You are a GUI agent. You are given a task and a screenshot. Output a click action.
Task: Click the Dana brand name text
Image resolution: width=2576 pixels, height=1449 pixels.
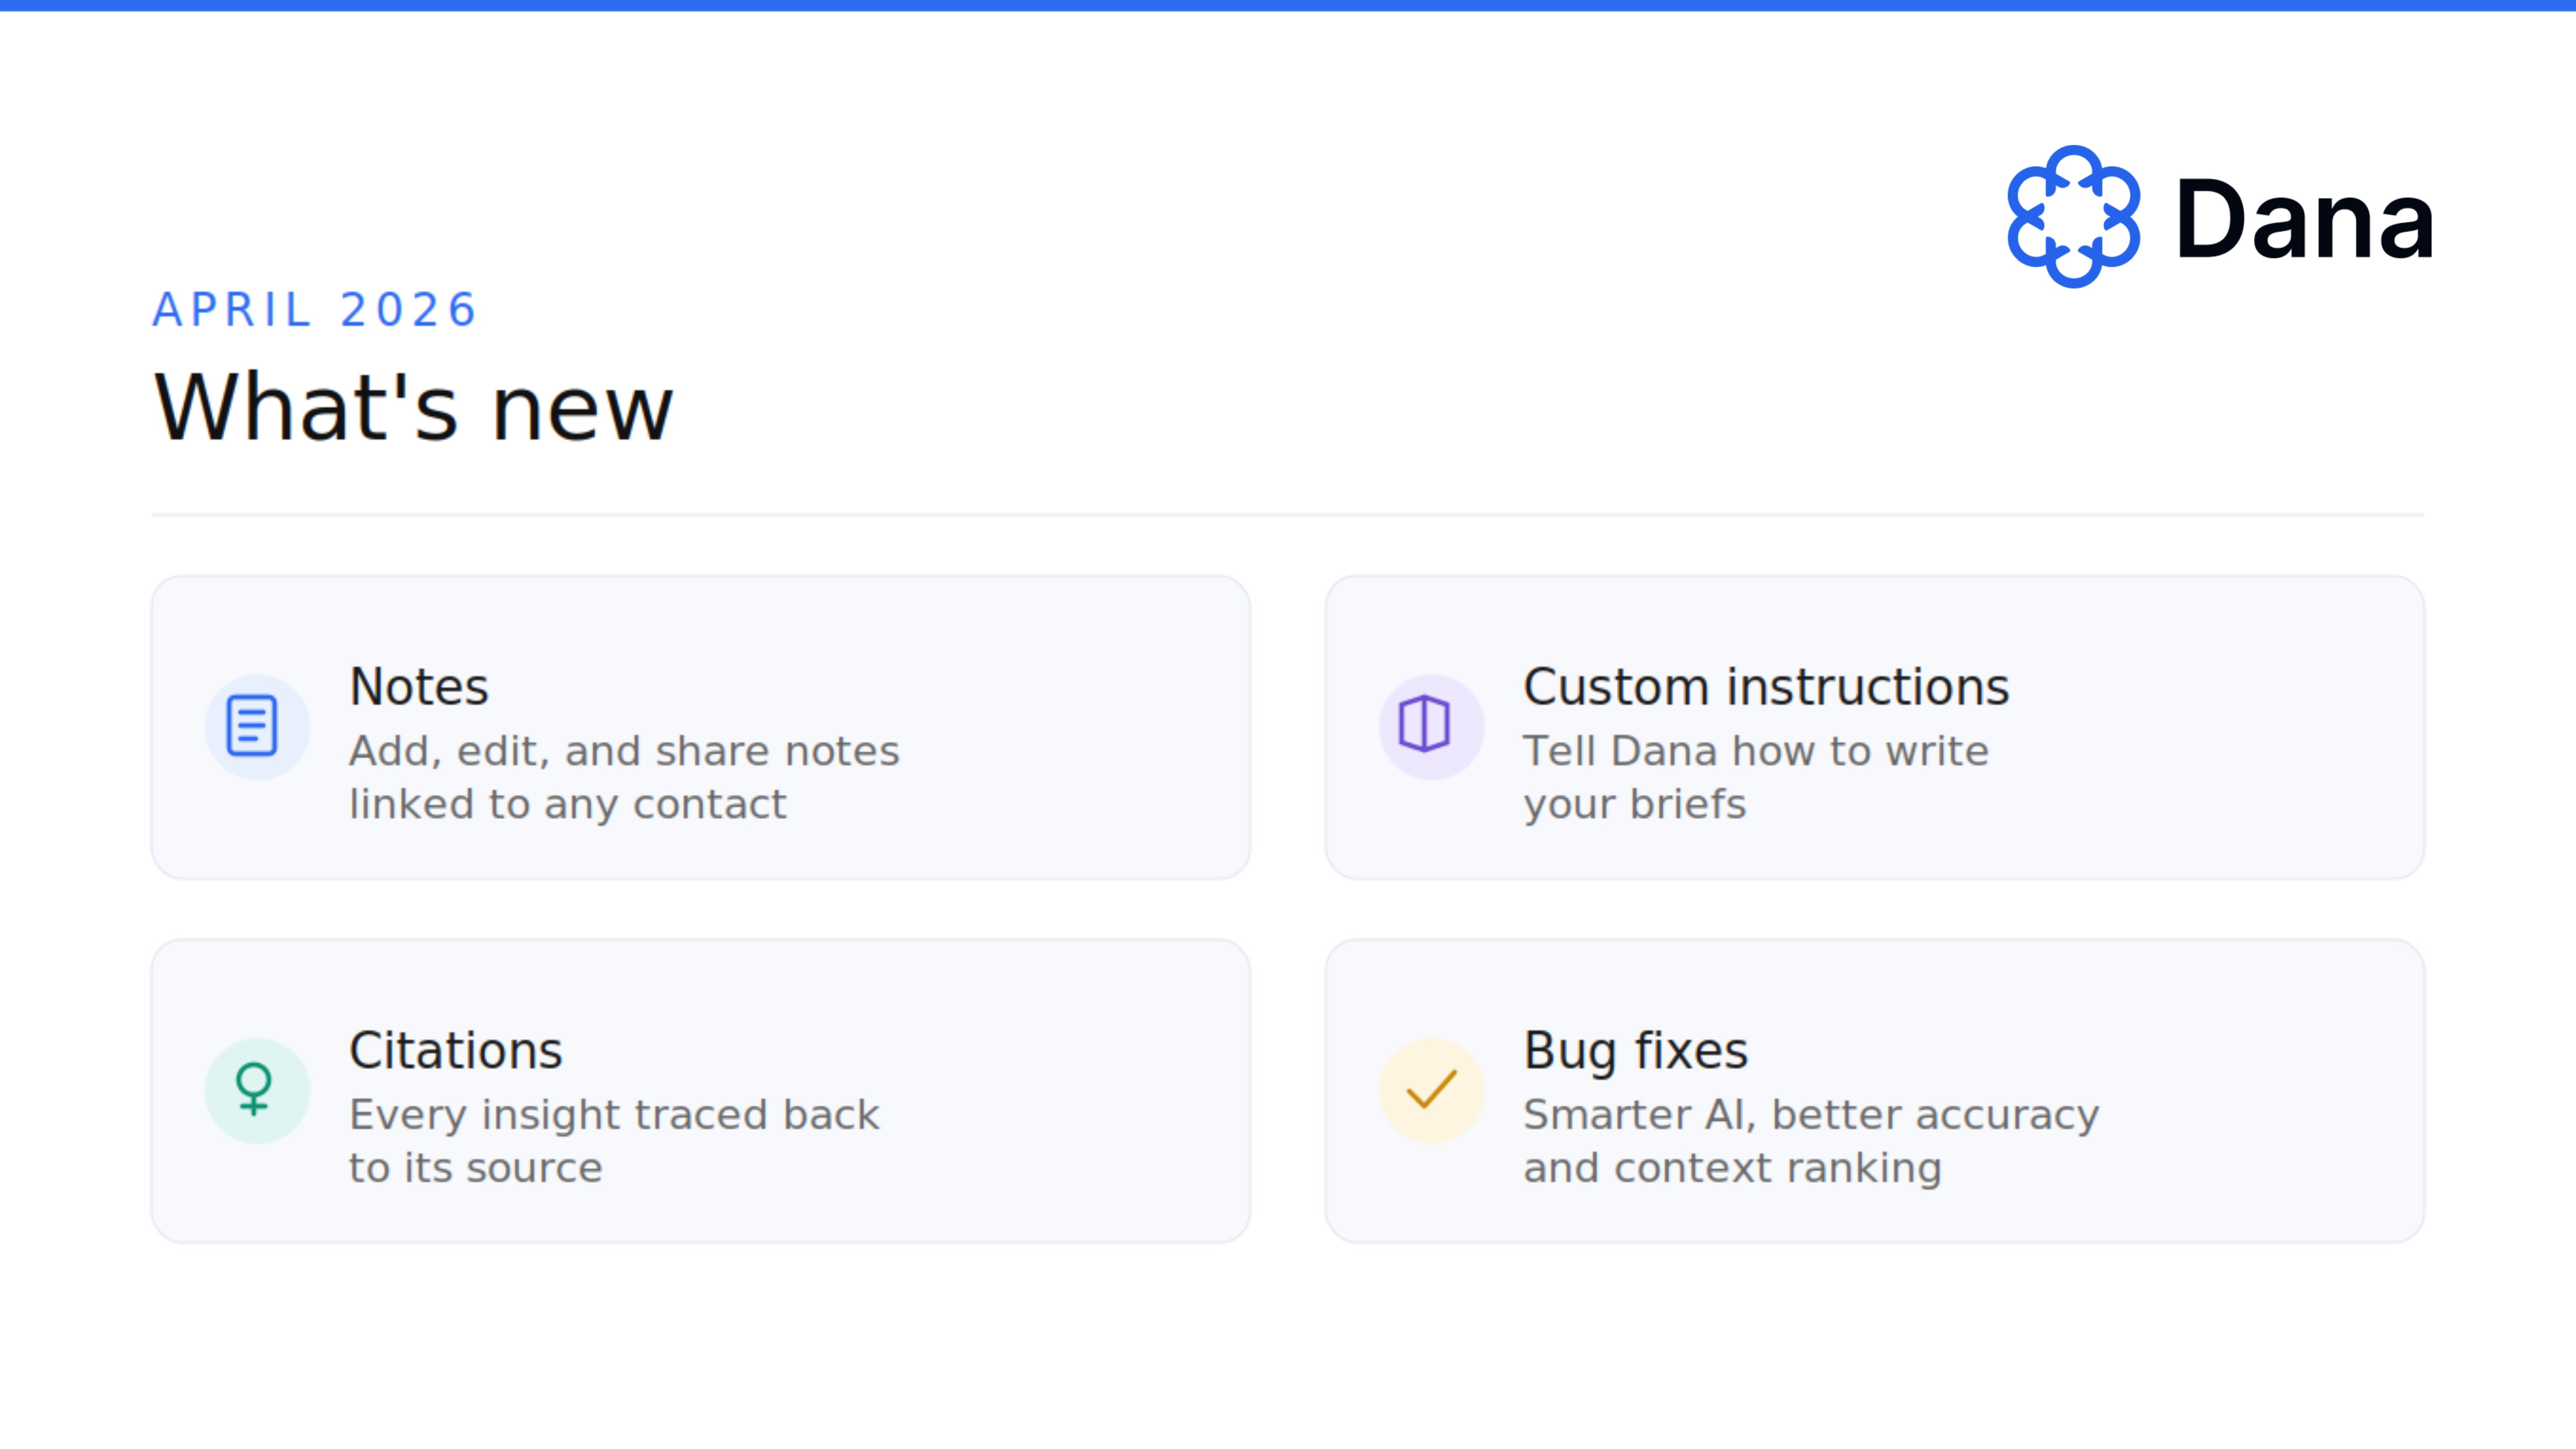(2304, 220)
